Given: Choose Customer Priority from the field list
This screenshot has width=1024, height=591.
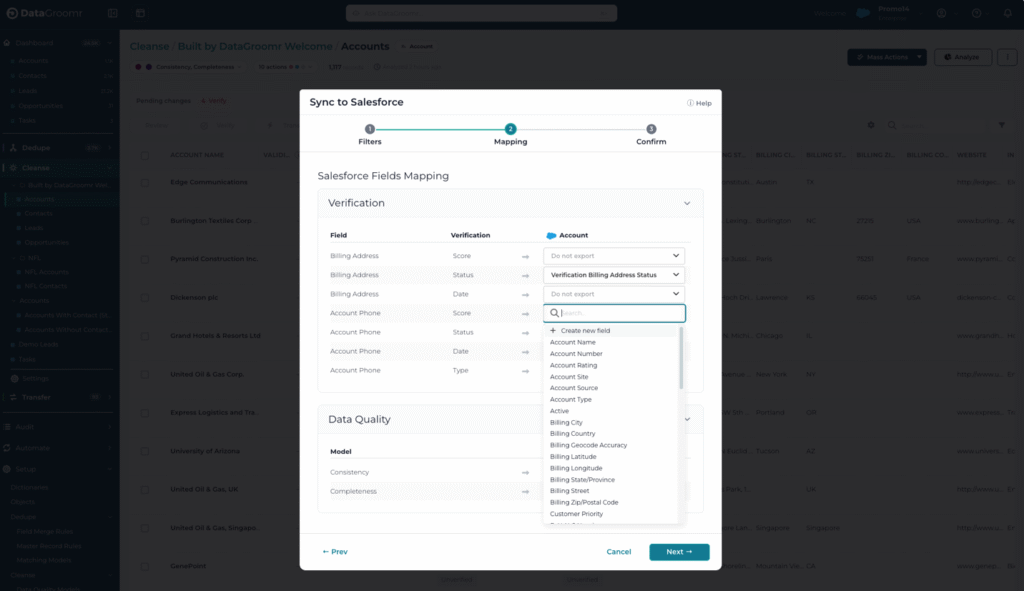Looking at the screenshot, I should point(576,514).
